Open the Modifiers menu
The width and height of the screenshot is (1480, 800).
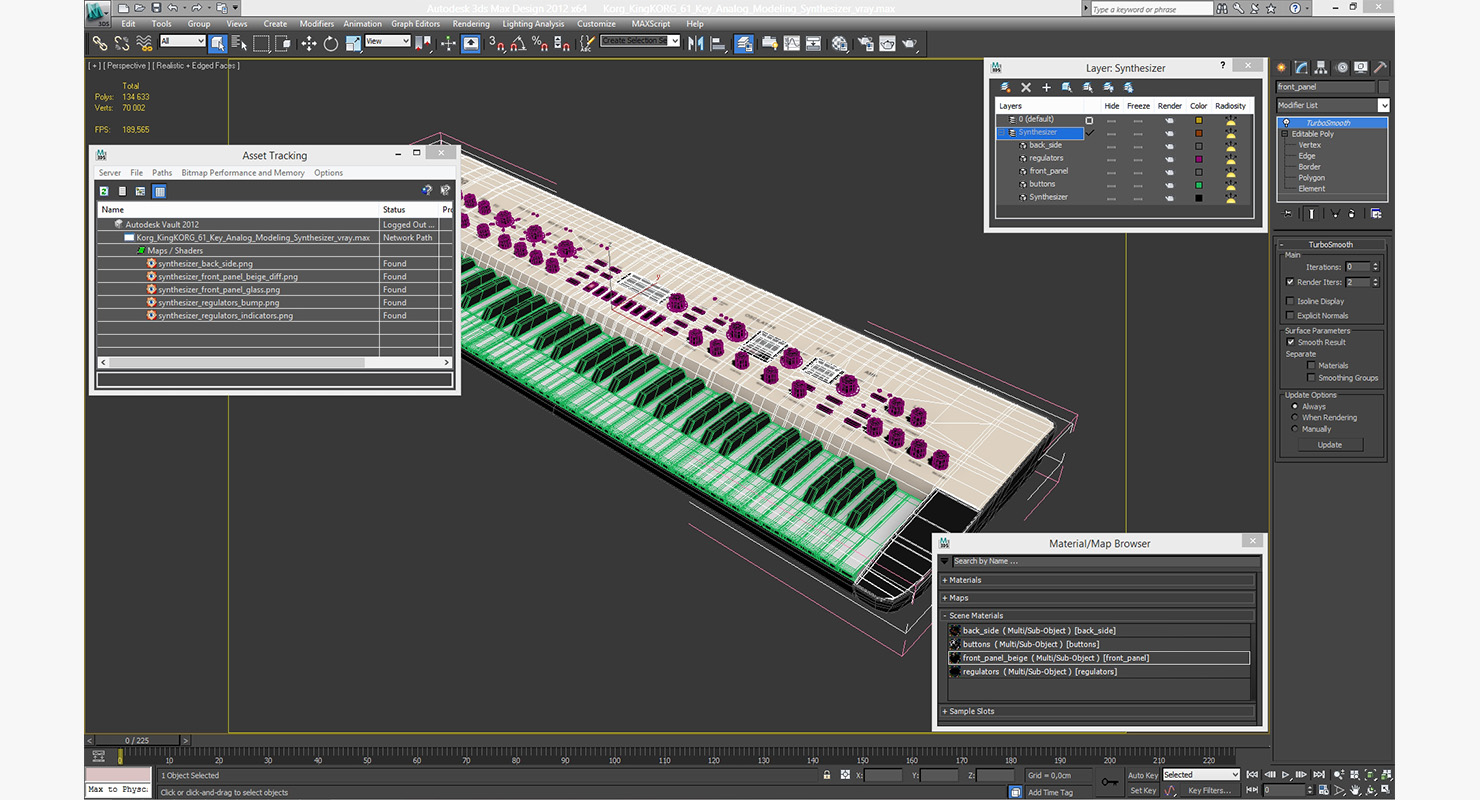coord(317,24)
